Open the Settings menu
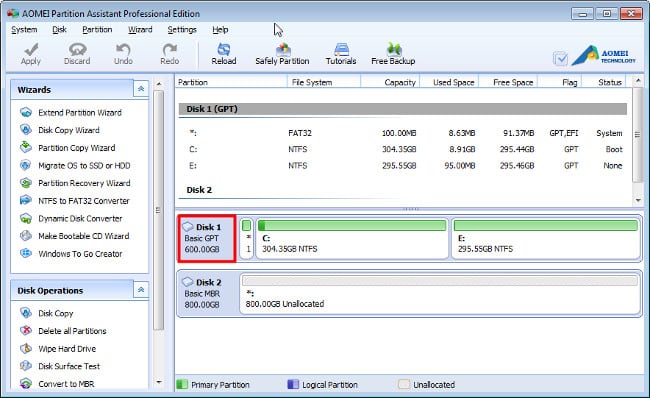Image resolution: width=650 pixels, height=398 pixels. pos(182,29)
